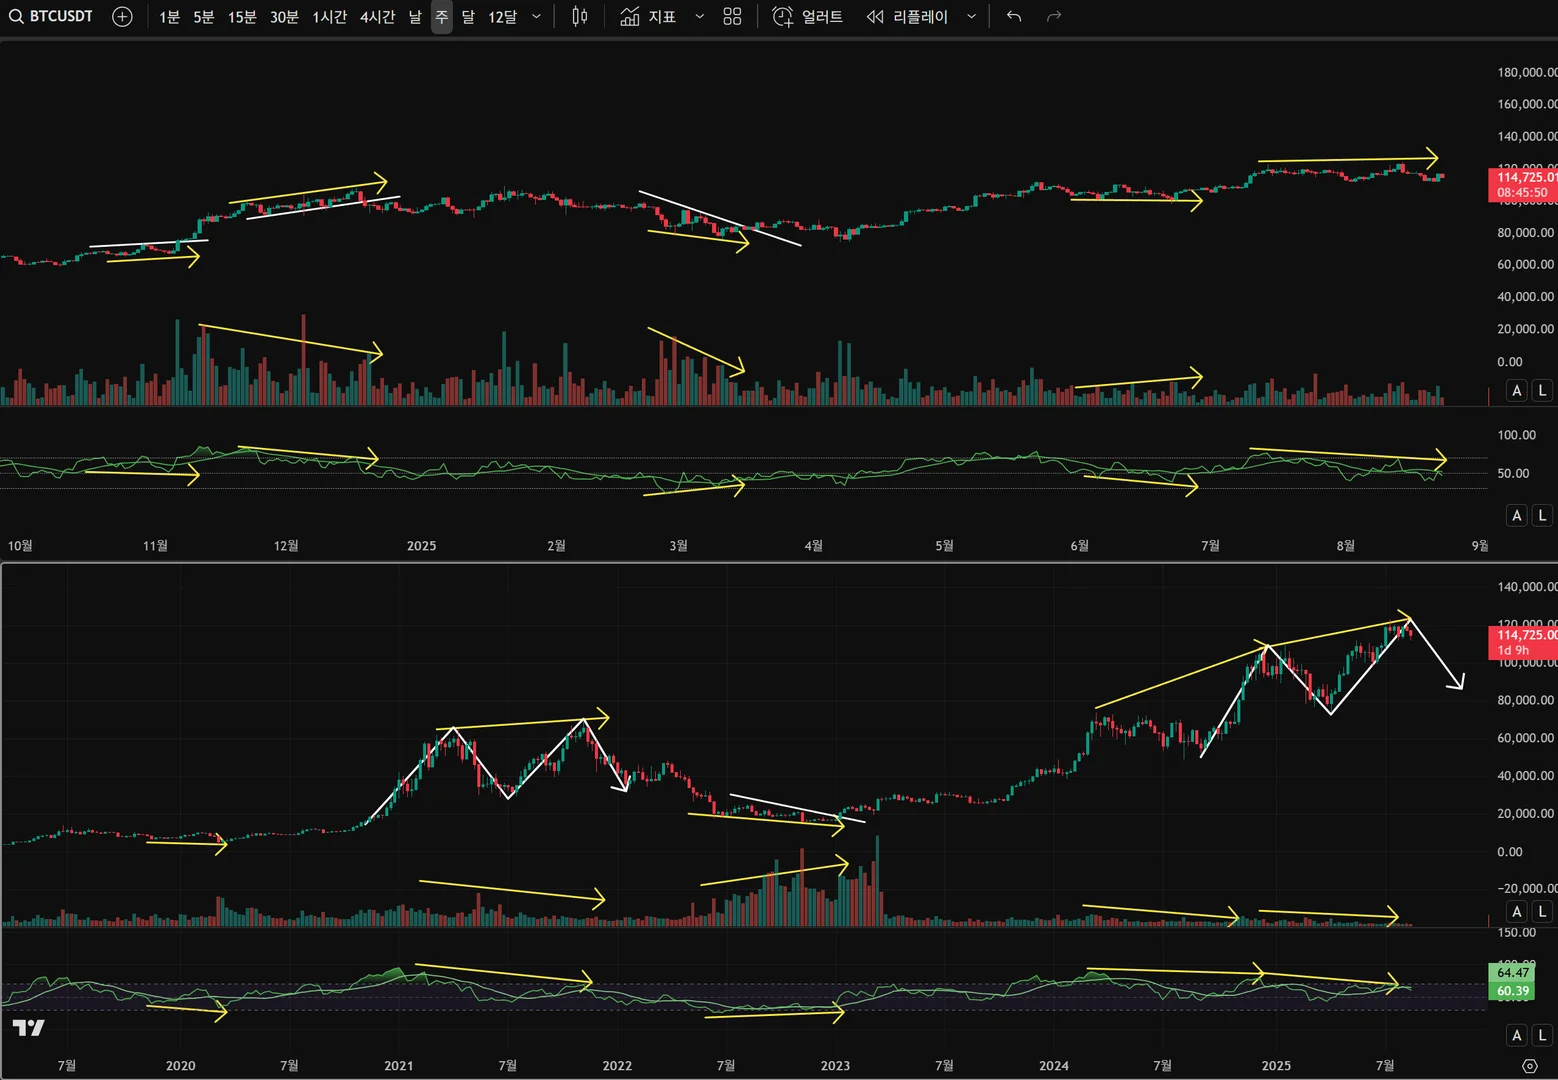Click the 10월 time axis label
The width and height of the screenshot is (1558, 1080).
pyautogui.click(x=20, y=546)
